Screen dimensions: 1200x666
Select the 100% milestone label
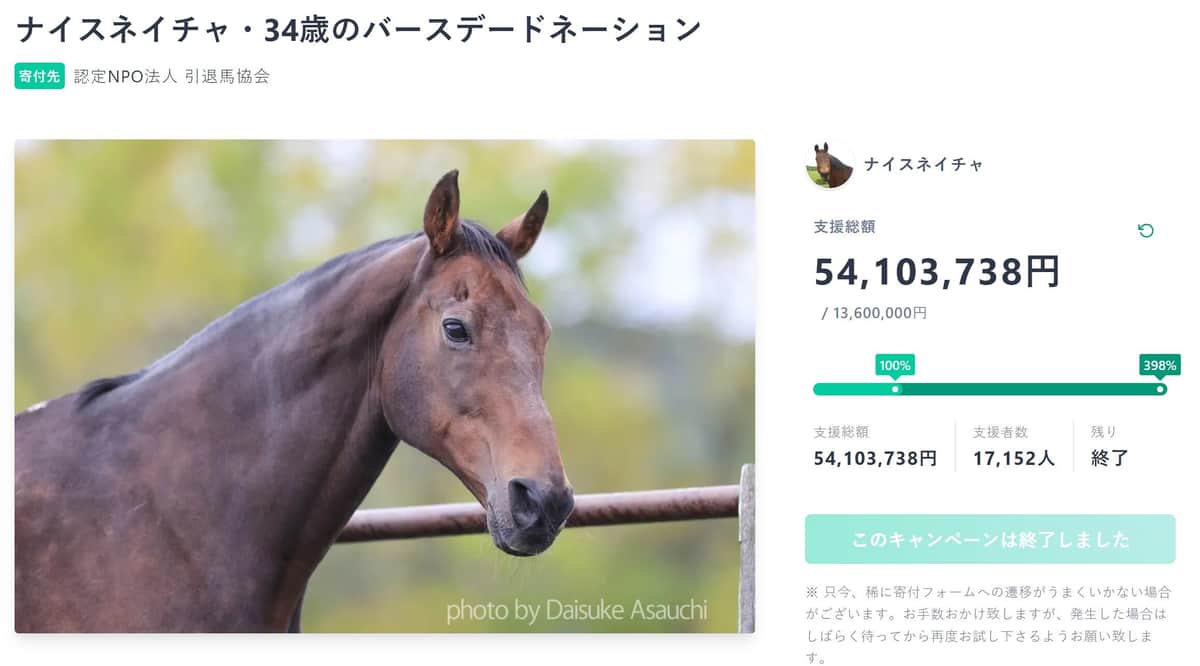pyautogui.click(x=894, y=365)
